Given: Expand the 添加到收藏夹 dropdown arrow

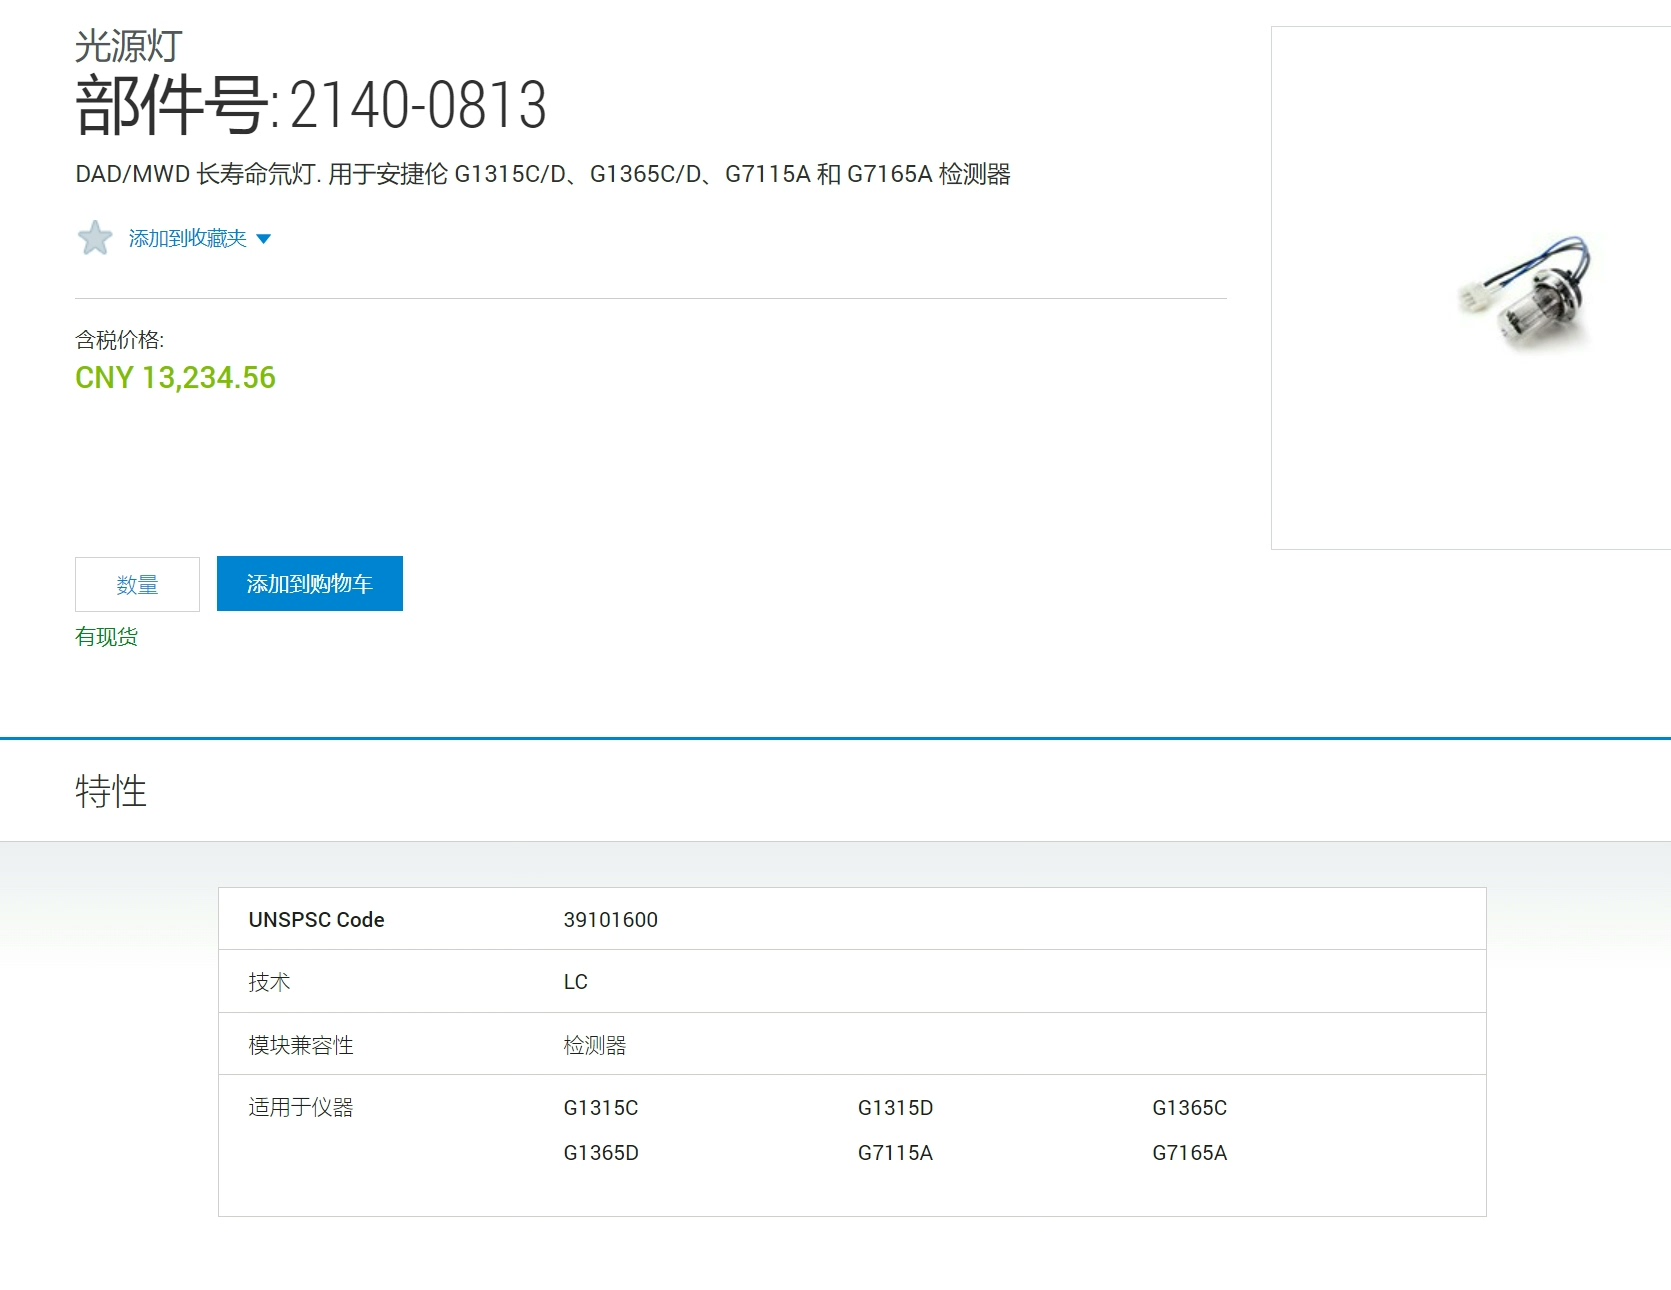Looking at the screenshot, I should point(264,239).
